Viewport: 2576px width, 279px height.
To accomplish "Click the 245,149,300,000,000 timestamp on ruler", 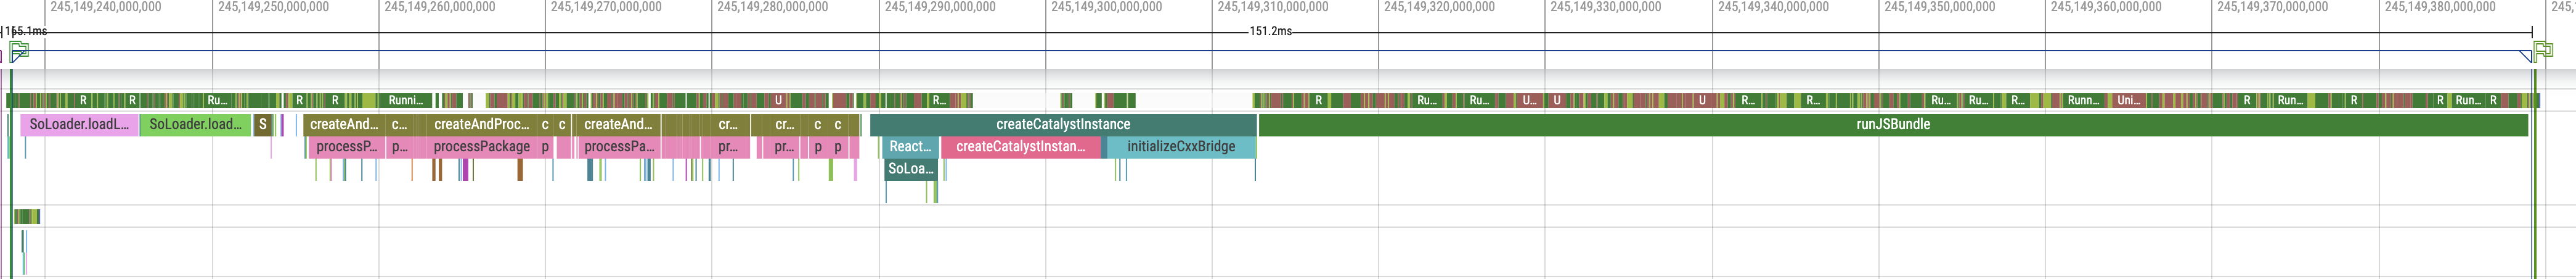I will pos(1106,7).
